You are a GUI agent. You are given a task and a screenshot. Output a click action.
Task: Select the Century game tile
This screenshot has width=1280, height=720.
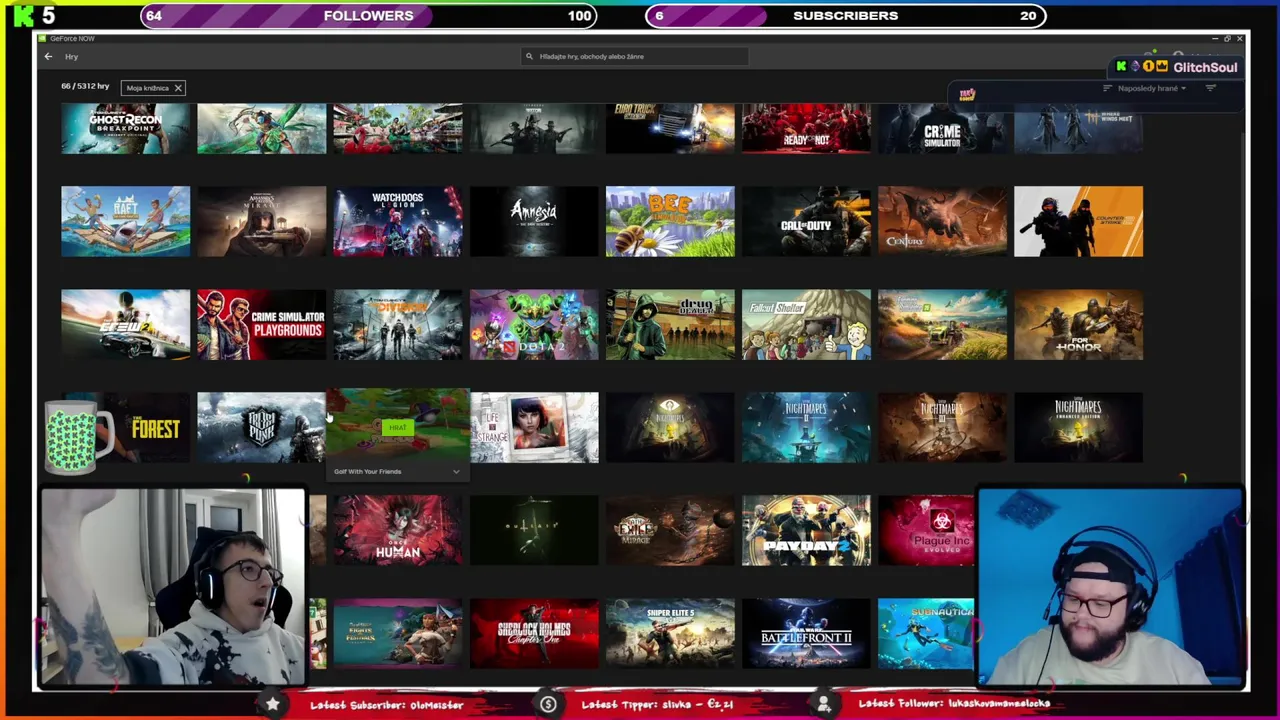[942, 221]
